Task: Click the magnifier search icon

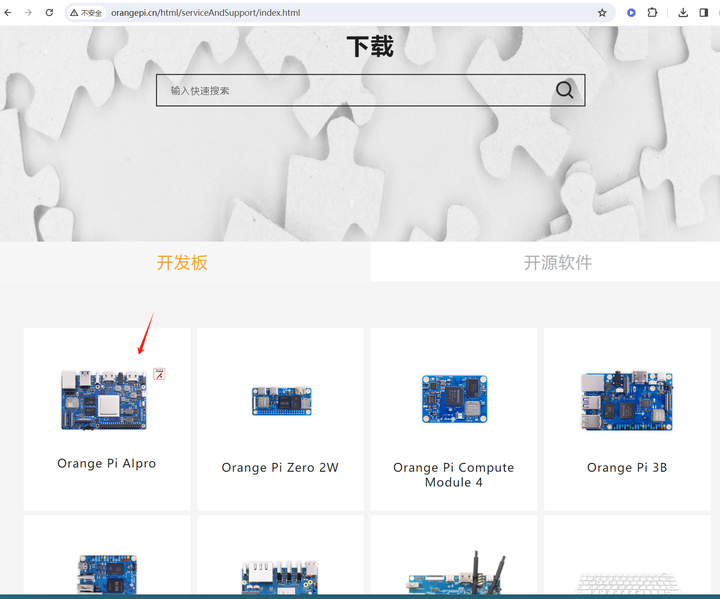Action: pyautogui.click(x=564, y=90)
